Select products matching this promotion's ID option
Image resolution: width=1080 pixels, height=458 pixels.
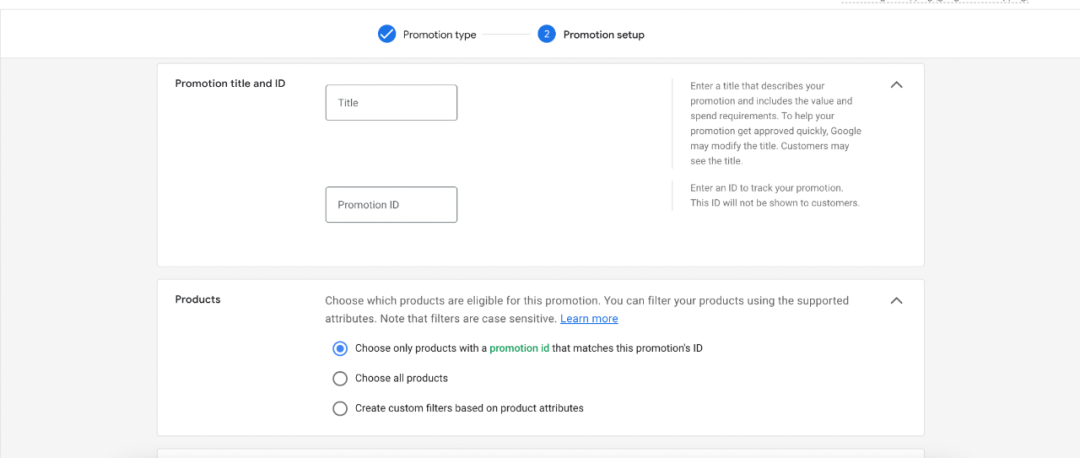coord(340,349)
